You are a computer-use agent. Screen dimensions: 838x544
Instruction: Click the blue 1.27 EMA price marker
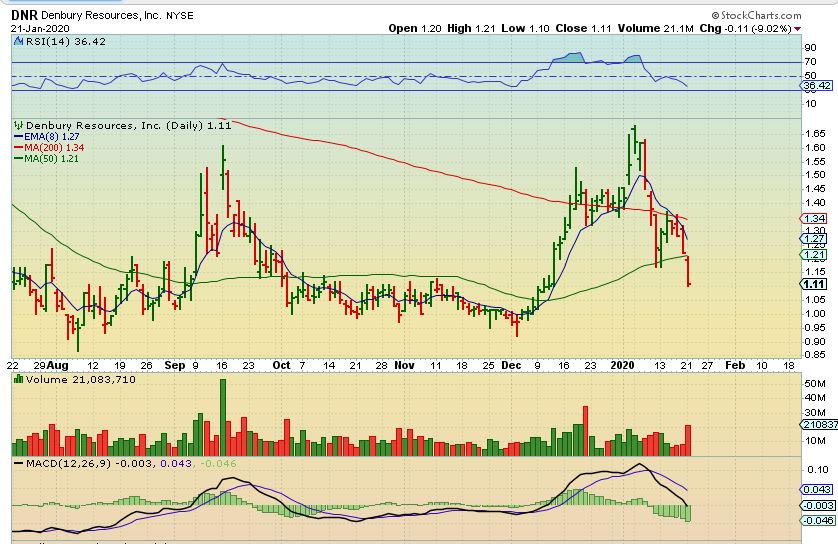(814, 238)
